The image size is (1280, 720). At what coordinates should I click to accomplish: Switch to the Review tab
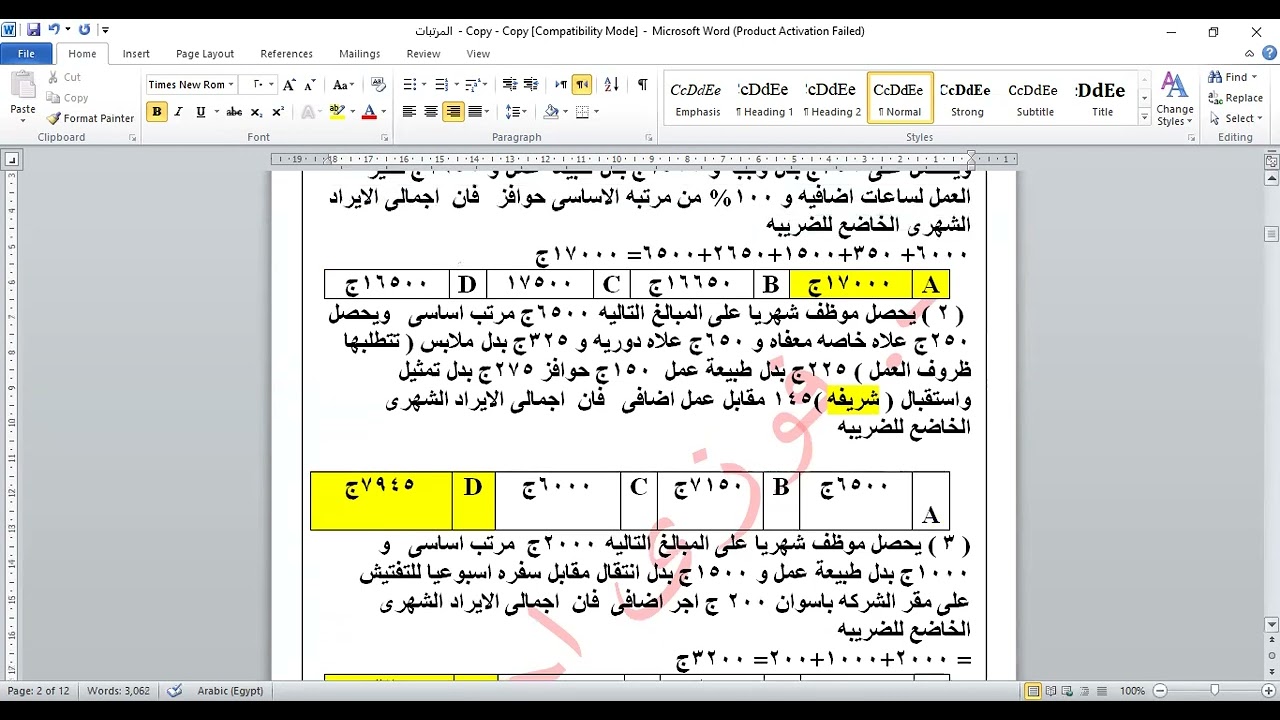[423, 54]
